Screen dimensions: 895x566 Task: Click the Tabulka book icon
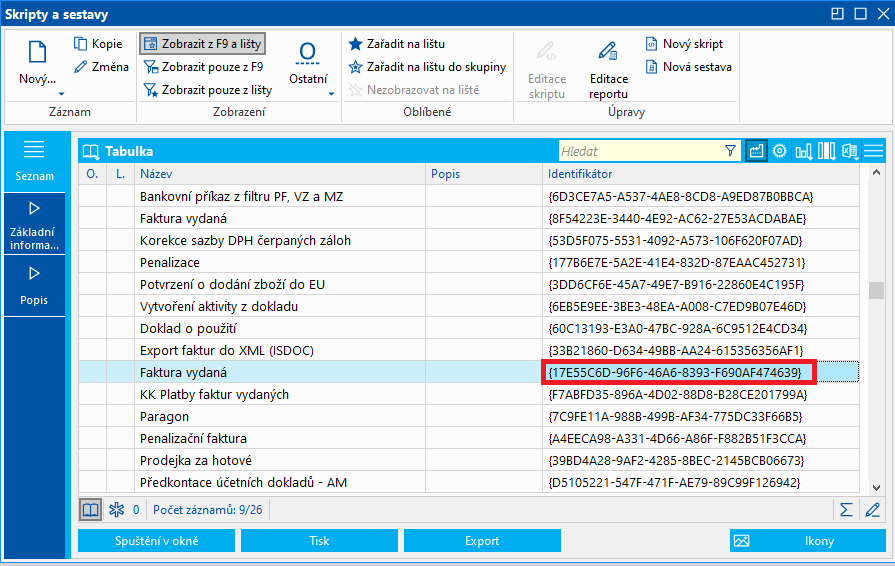click(91, 151)
